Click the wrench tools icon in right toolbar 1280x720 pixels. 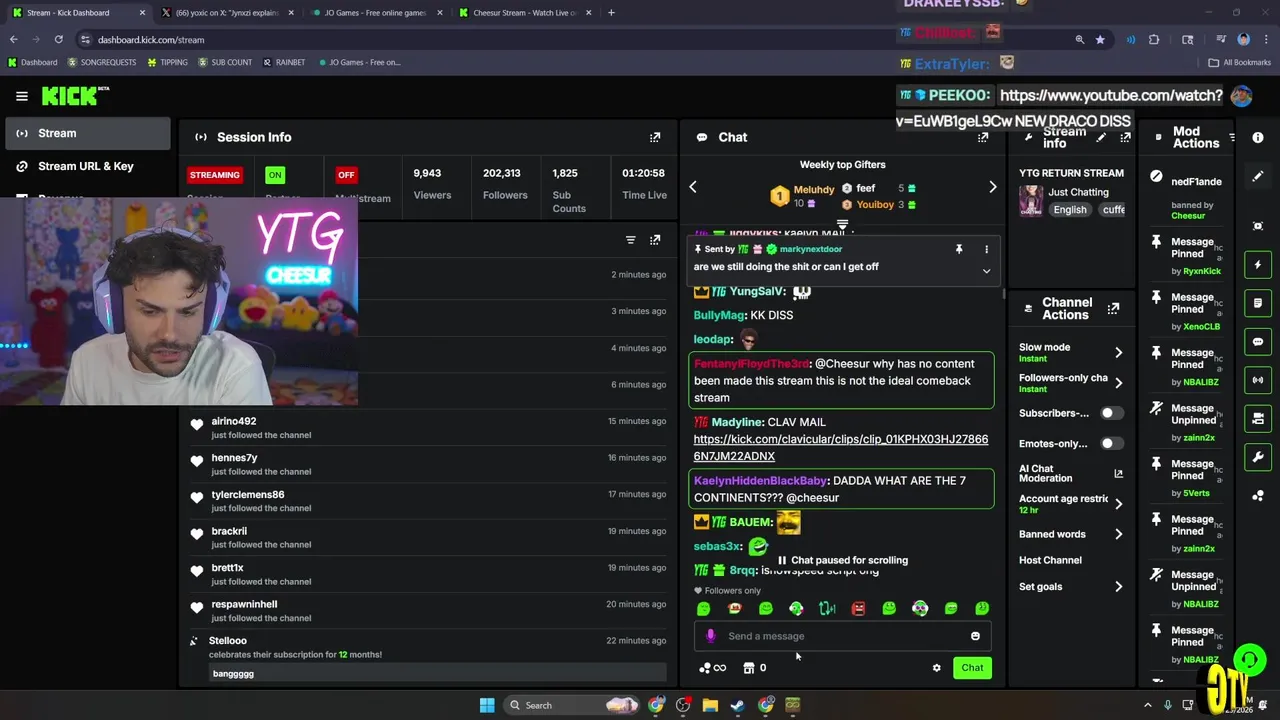(1258, 457)
